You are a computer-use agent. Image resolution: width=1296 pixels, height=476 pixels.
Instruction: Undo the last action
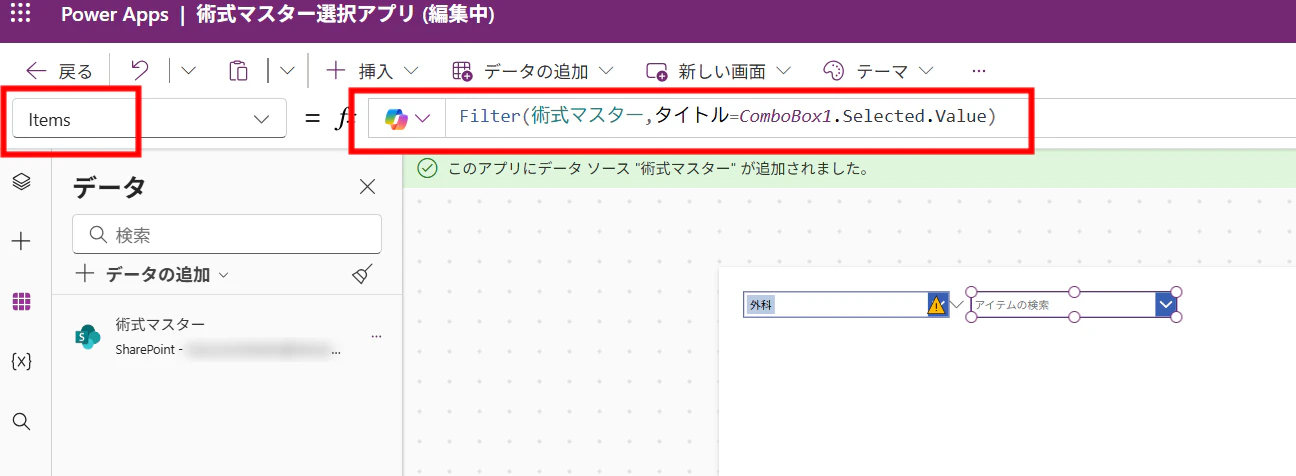pyautogui.click(x=140, y=70)
